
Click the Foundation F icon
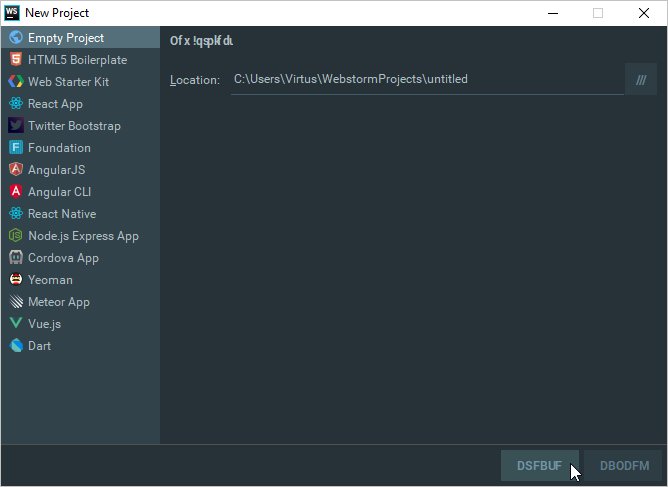16,147
